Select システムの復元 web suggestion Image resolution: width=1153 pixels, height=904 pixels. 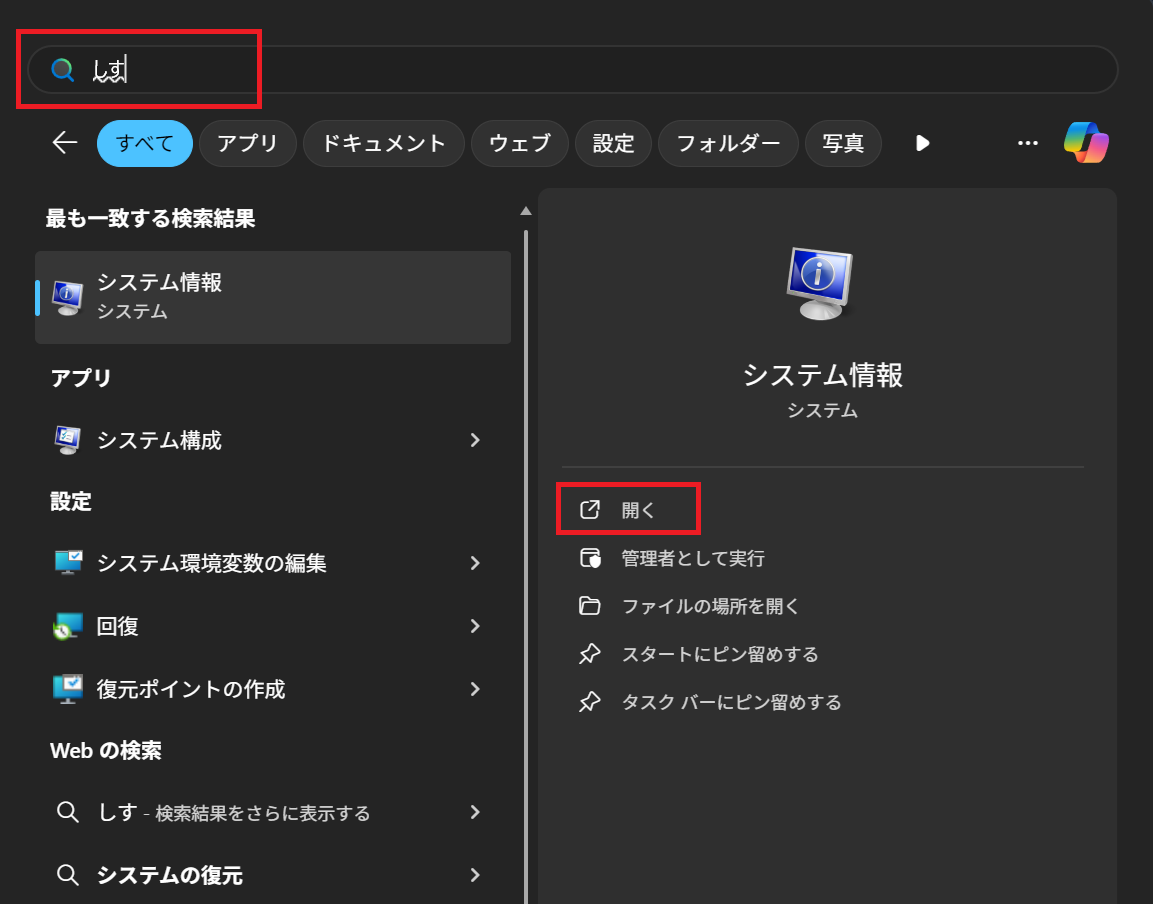[x=273, y=875]
